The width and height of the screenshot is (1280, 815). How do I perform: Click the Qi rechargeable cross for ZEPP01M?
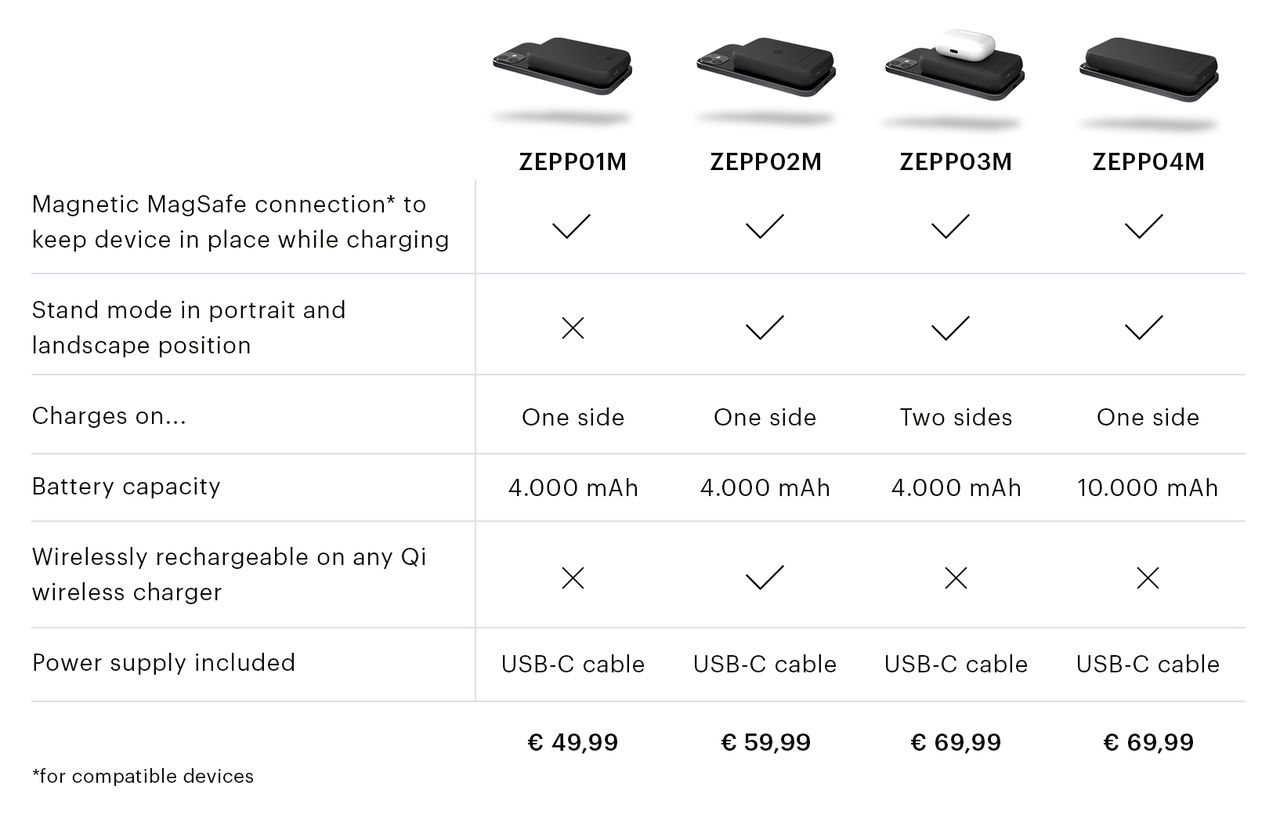point(573,578)
